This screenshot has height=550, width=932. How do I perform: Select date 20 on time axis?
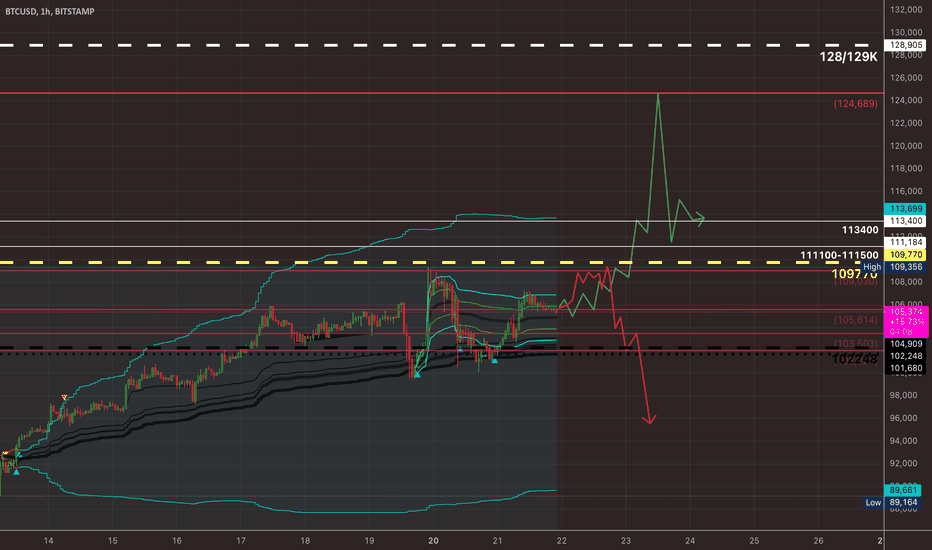tap(433, 540)
